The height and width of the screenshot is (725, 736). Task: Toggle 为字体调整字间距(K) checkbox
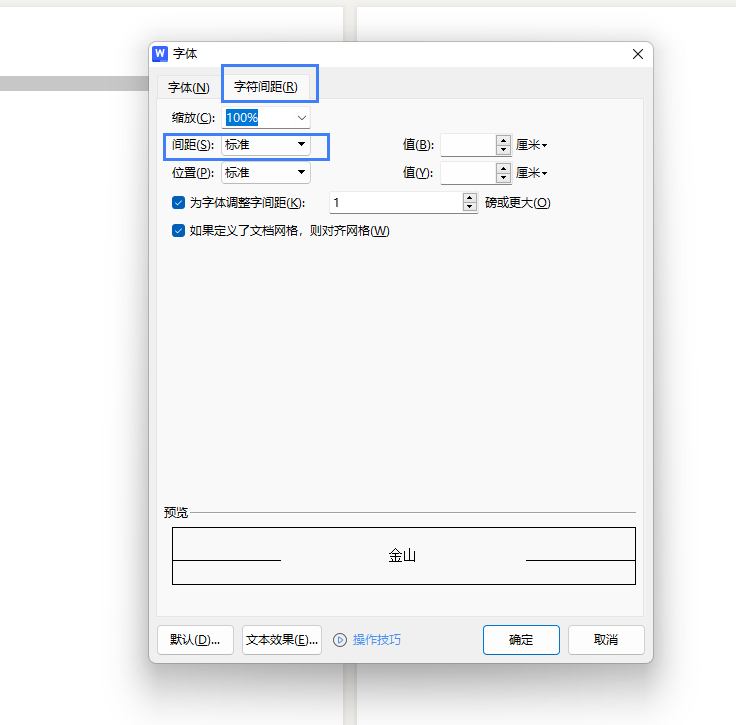178,203
